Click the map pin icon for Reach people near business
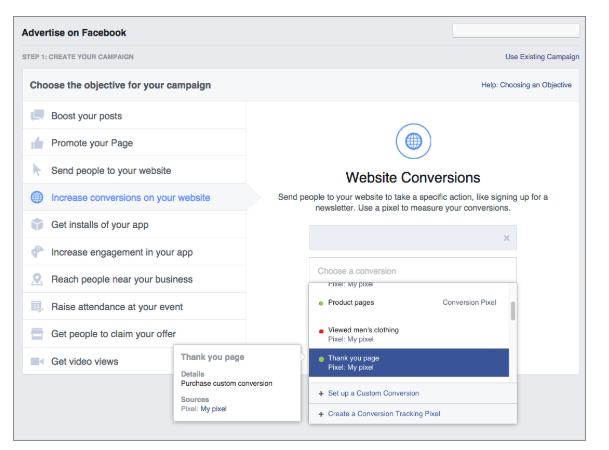The image size is (609, 450). click(x=37, y=279)
